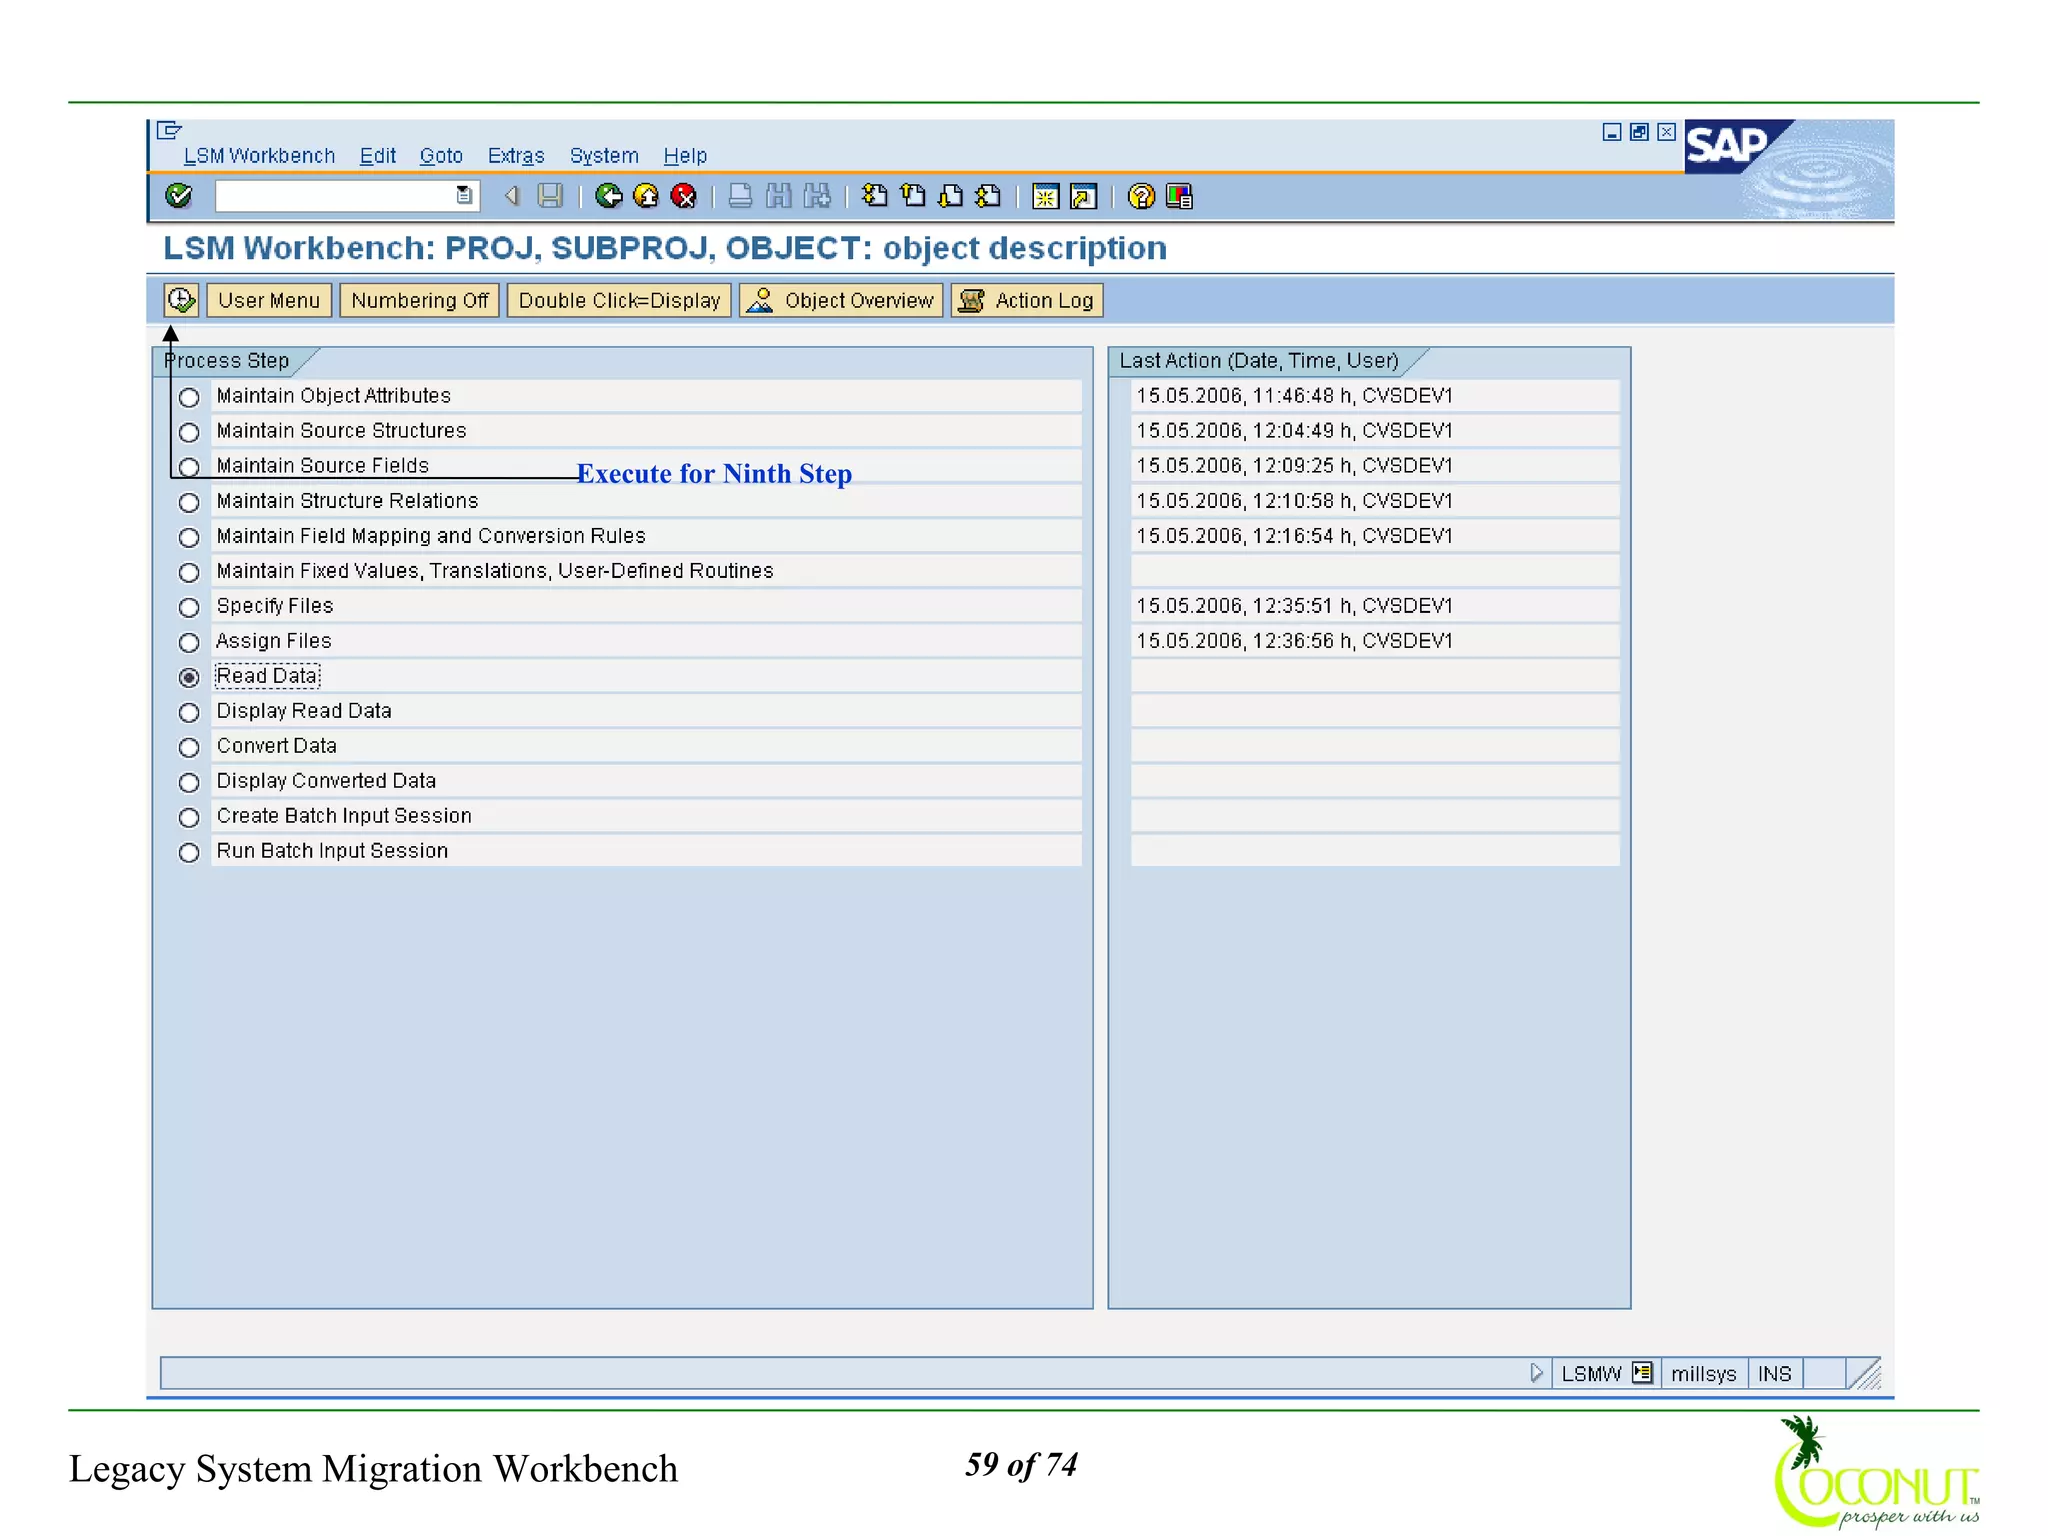Click the Next Page icon
This screenshot has width=2048, height=1536.
(x=951, y=196)
